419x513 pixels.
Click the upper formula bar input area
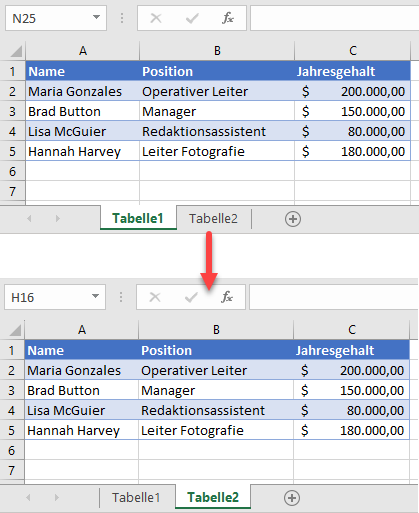[x=335, y=18]
